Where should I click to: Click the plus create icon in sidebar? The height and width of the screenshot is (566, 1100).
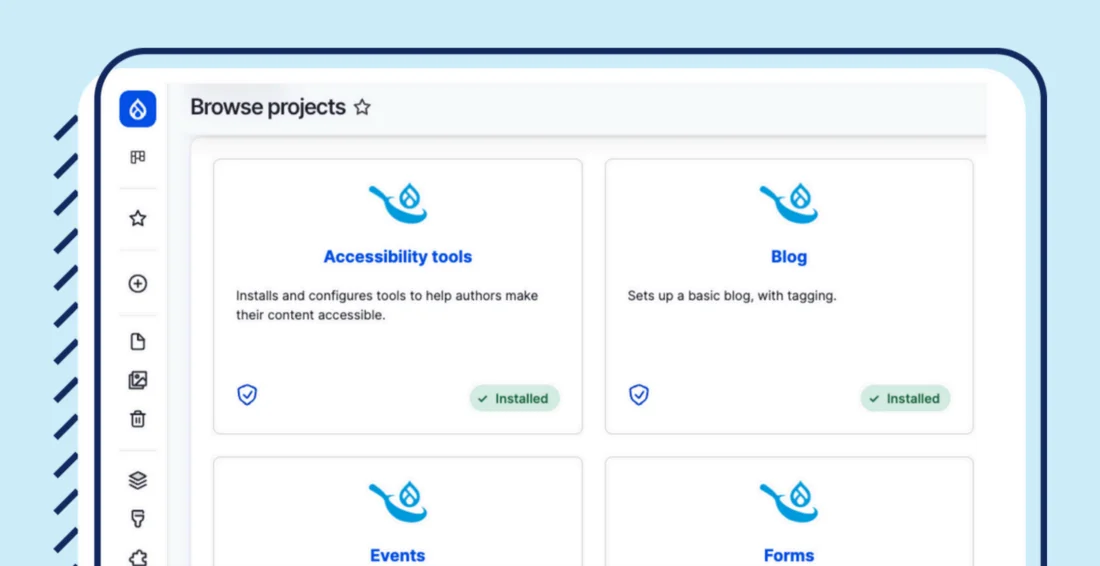click(x=138, y=283)
